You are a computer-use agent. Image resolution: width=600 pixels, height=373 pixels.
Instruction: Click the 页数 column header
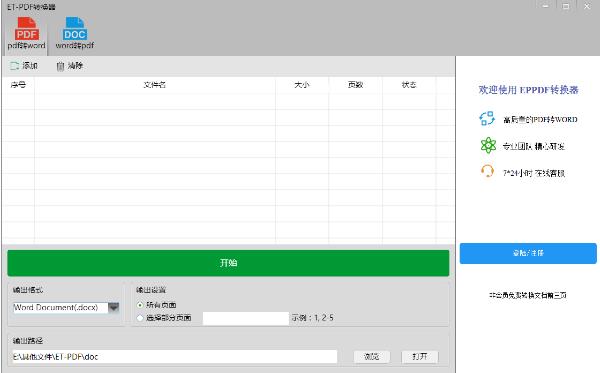coord(355,85)
